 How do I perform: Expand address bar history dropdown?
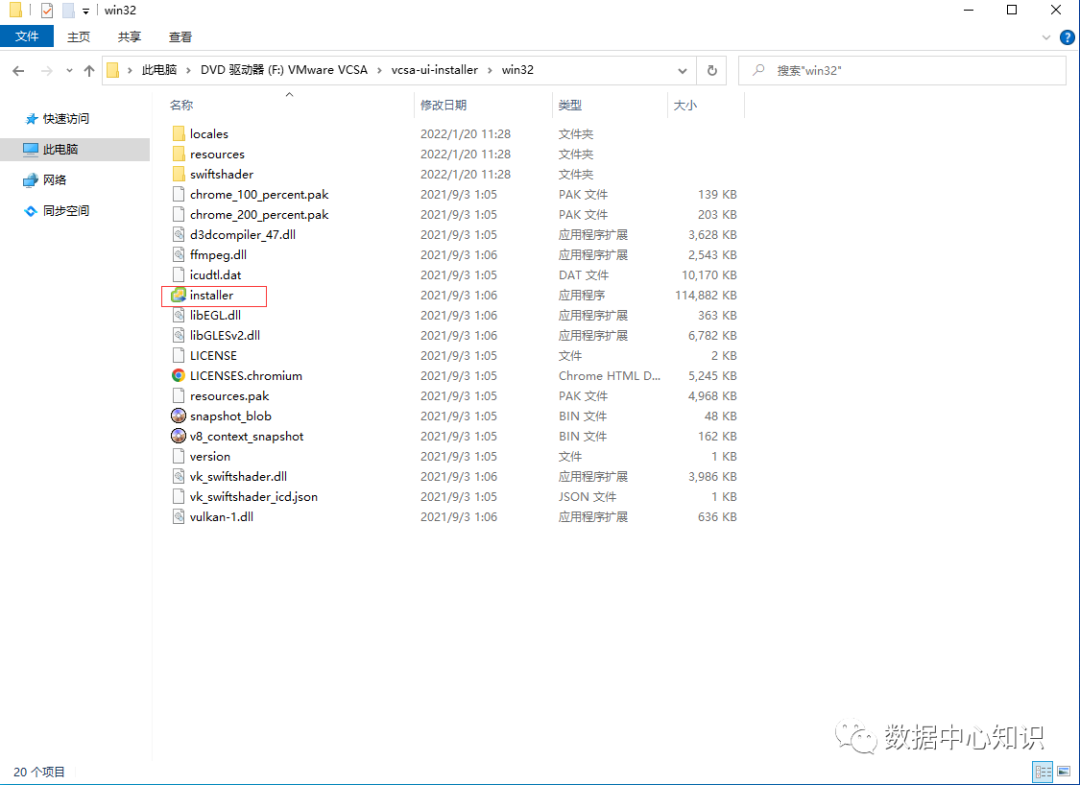click(682, 70)
